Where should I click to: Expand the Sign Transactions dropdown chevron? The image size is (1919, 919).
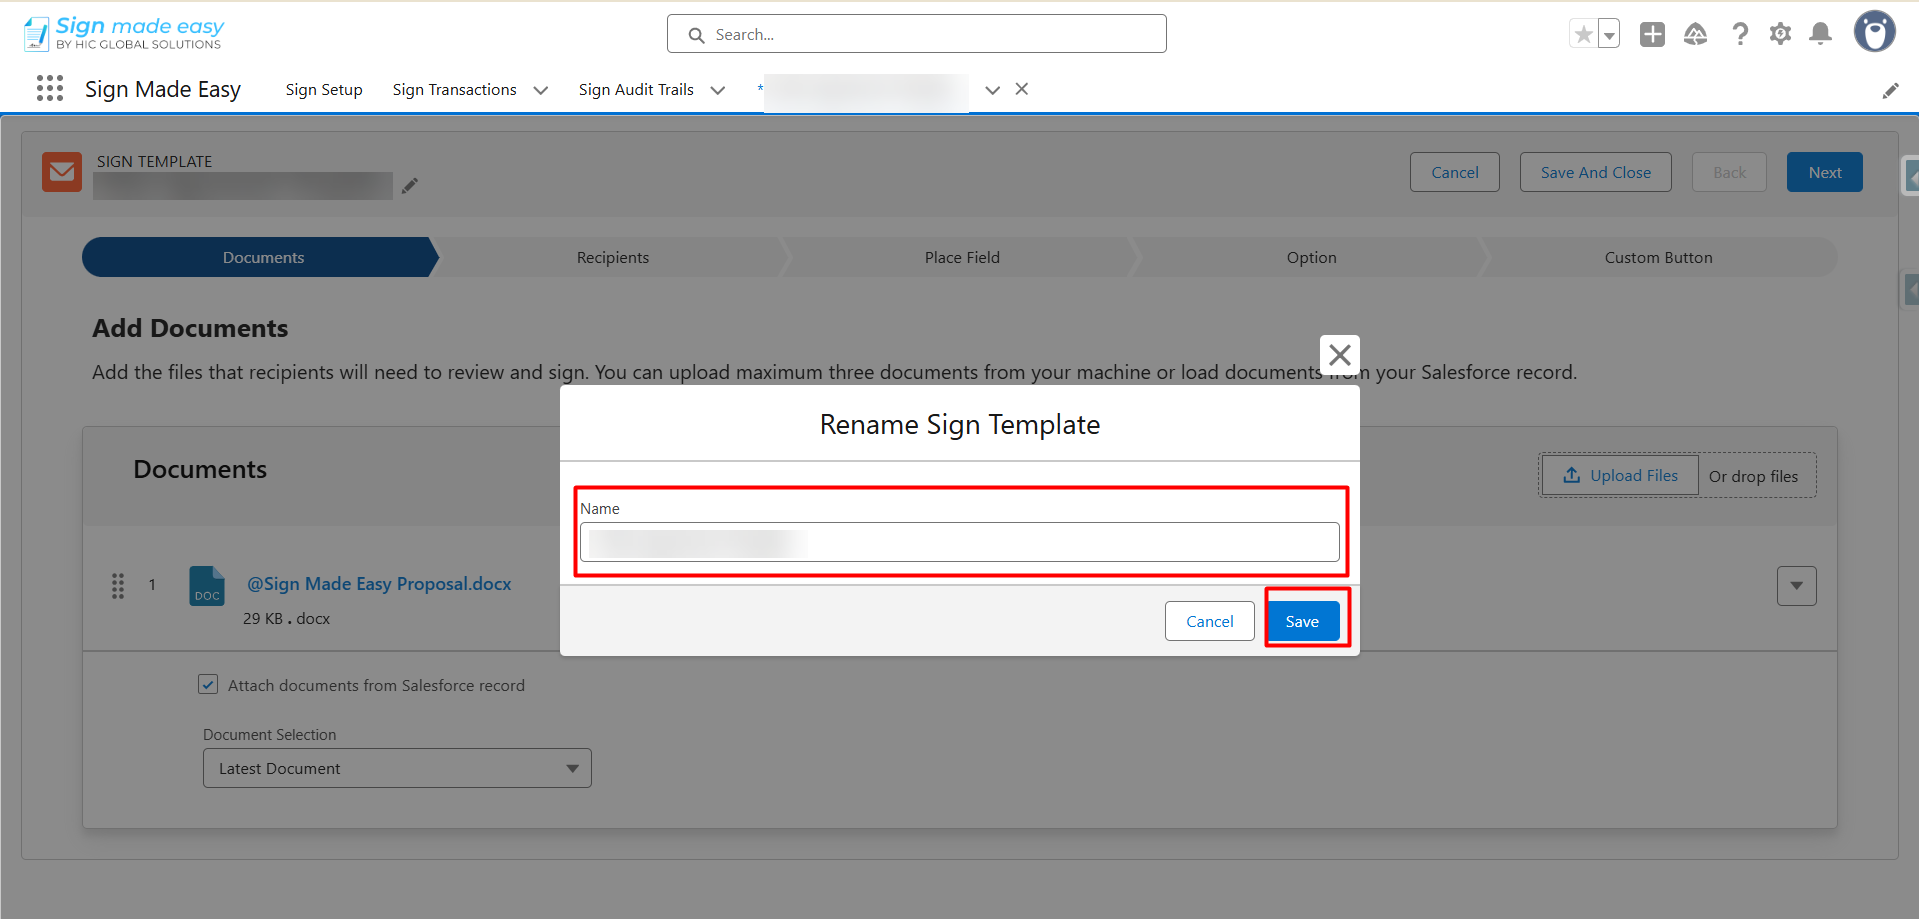[x=541, y=90]
